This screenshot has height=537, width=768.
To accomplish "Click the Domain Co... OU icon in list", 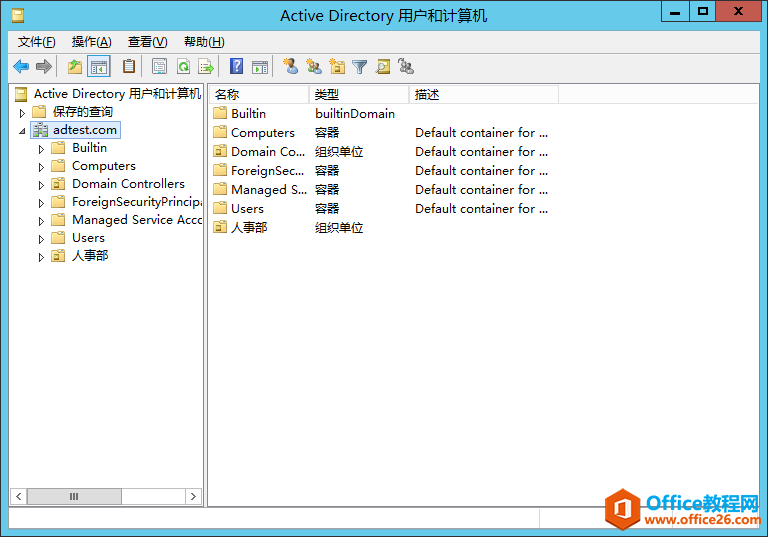I will [x=220, y=151].
